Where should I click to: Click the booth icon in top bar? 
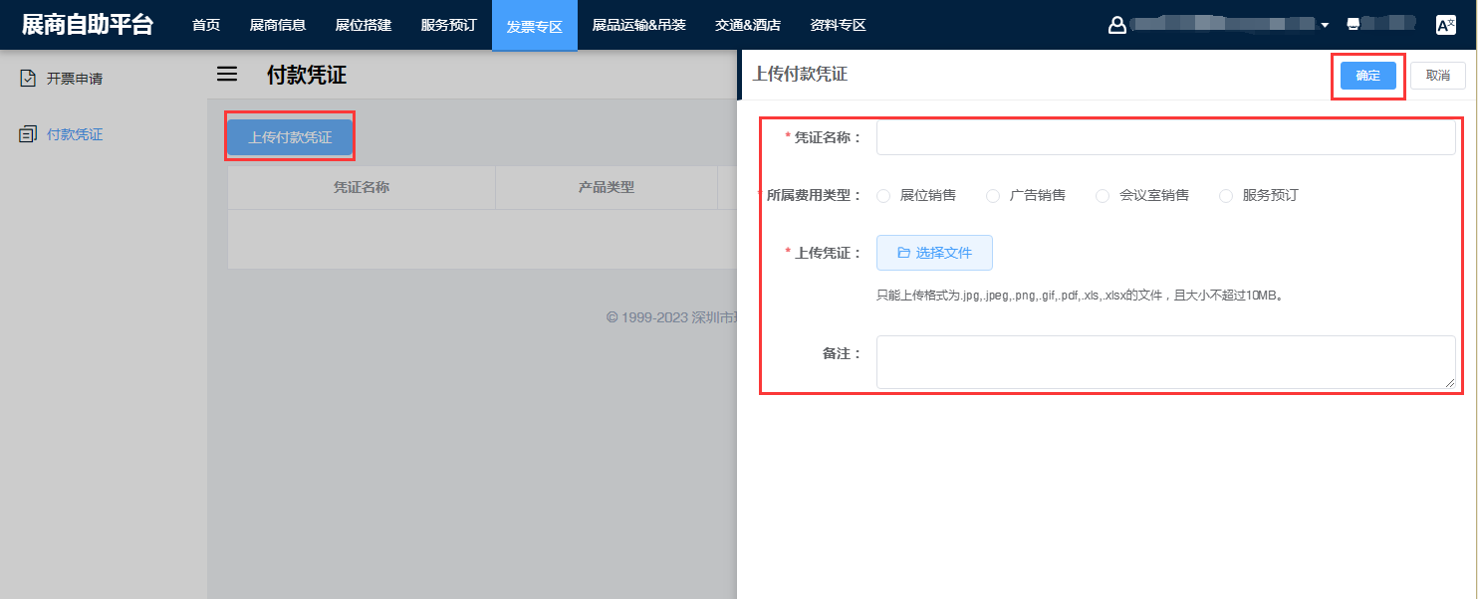(1354, 25)
